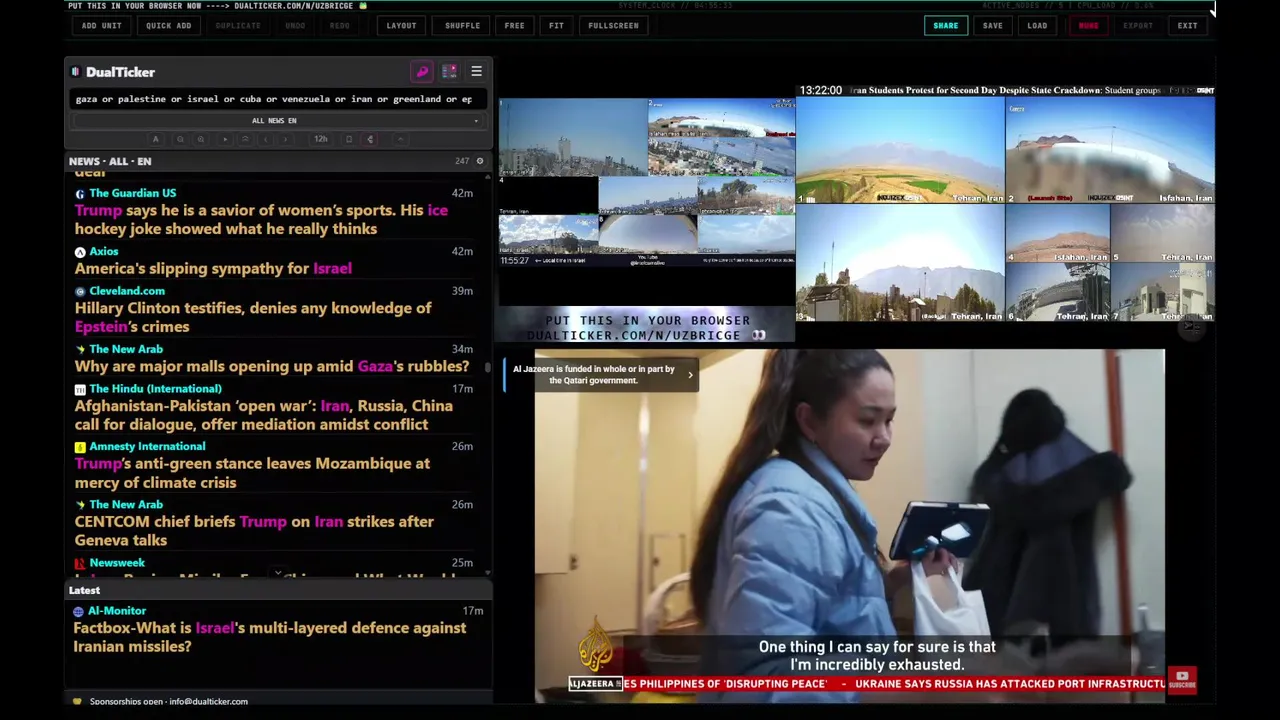Click the Amnesty International source icon
The width and height of the screenshot is (1280, 720).
[80, 447]
